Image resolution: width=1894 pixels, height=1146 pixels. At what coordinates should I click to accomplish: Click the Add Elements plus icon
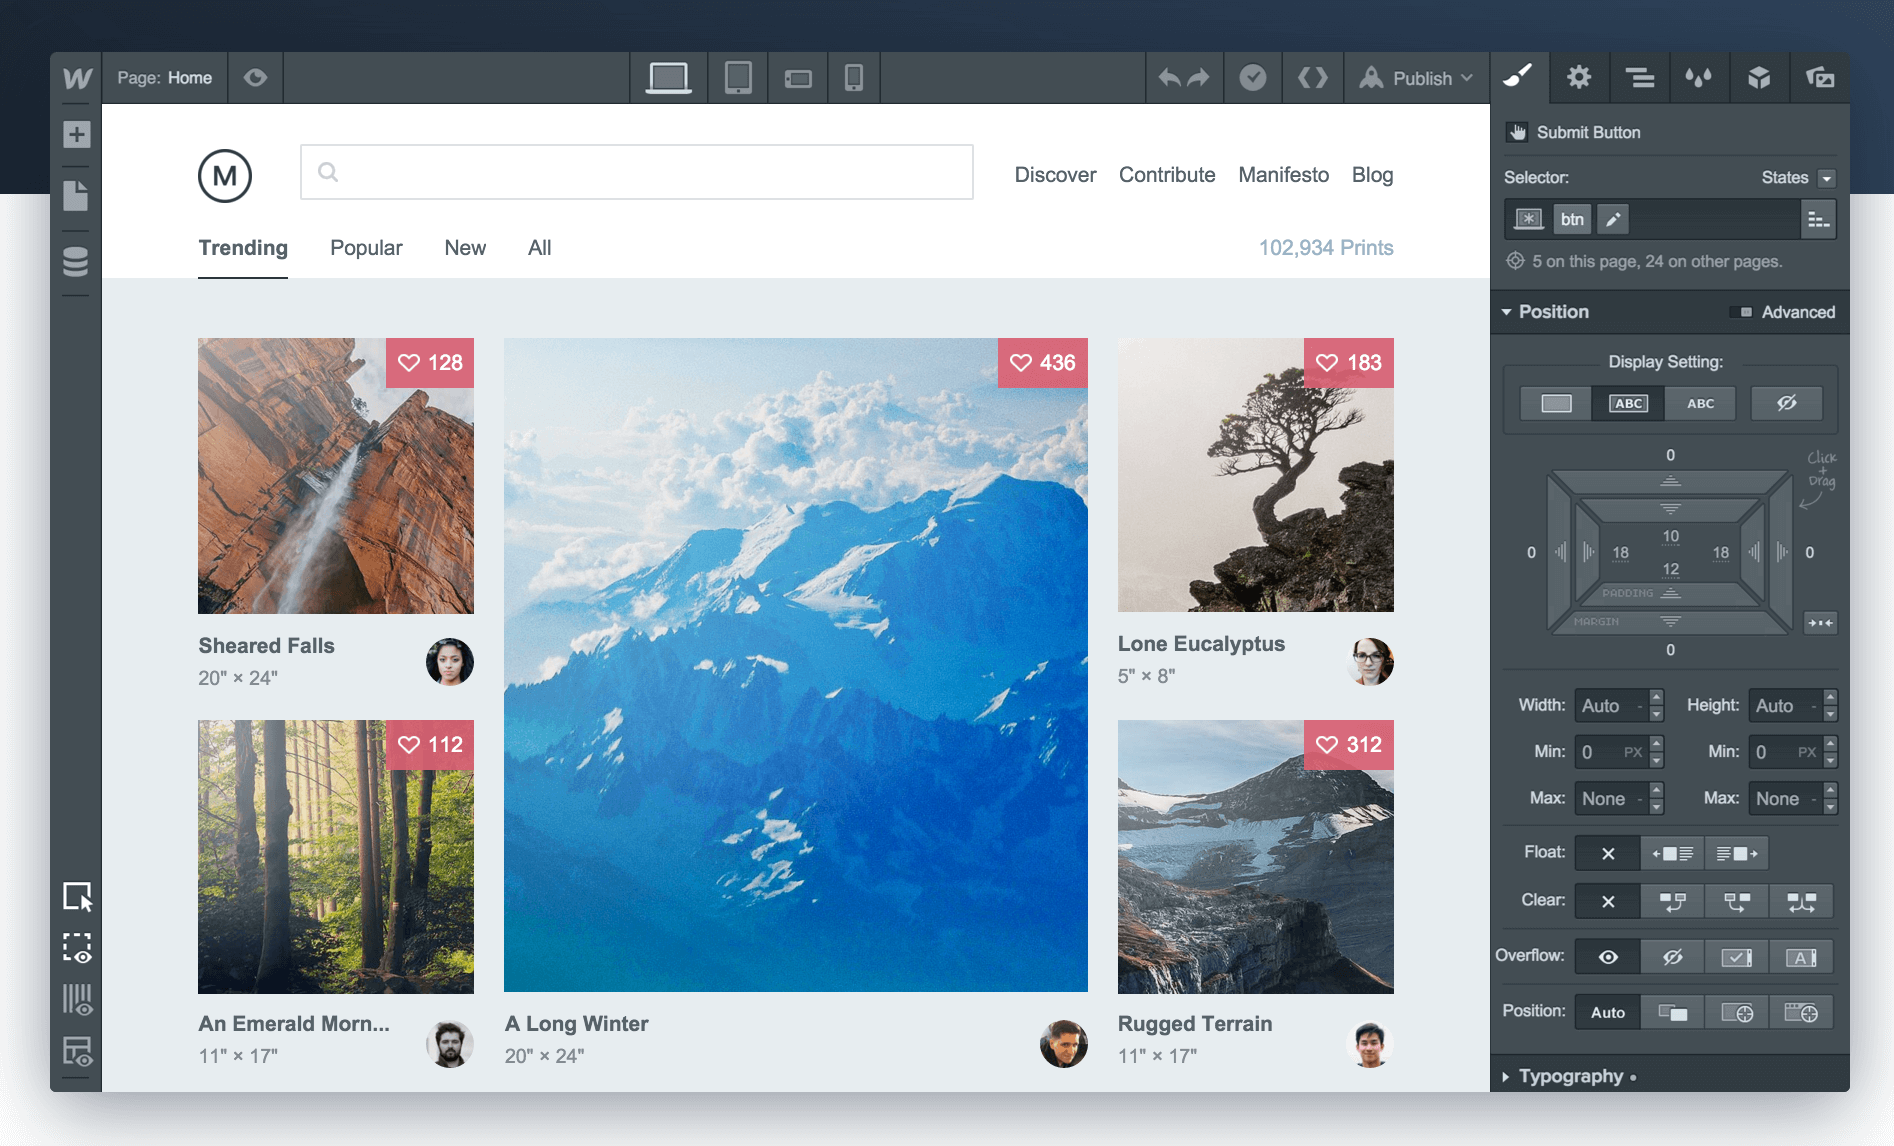(78, 135)
